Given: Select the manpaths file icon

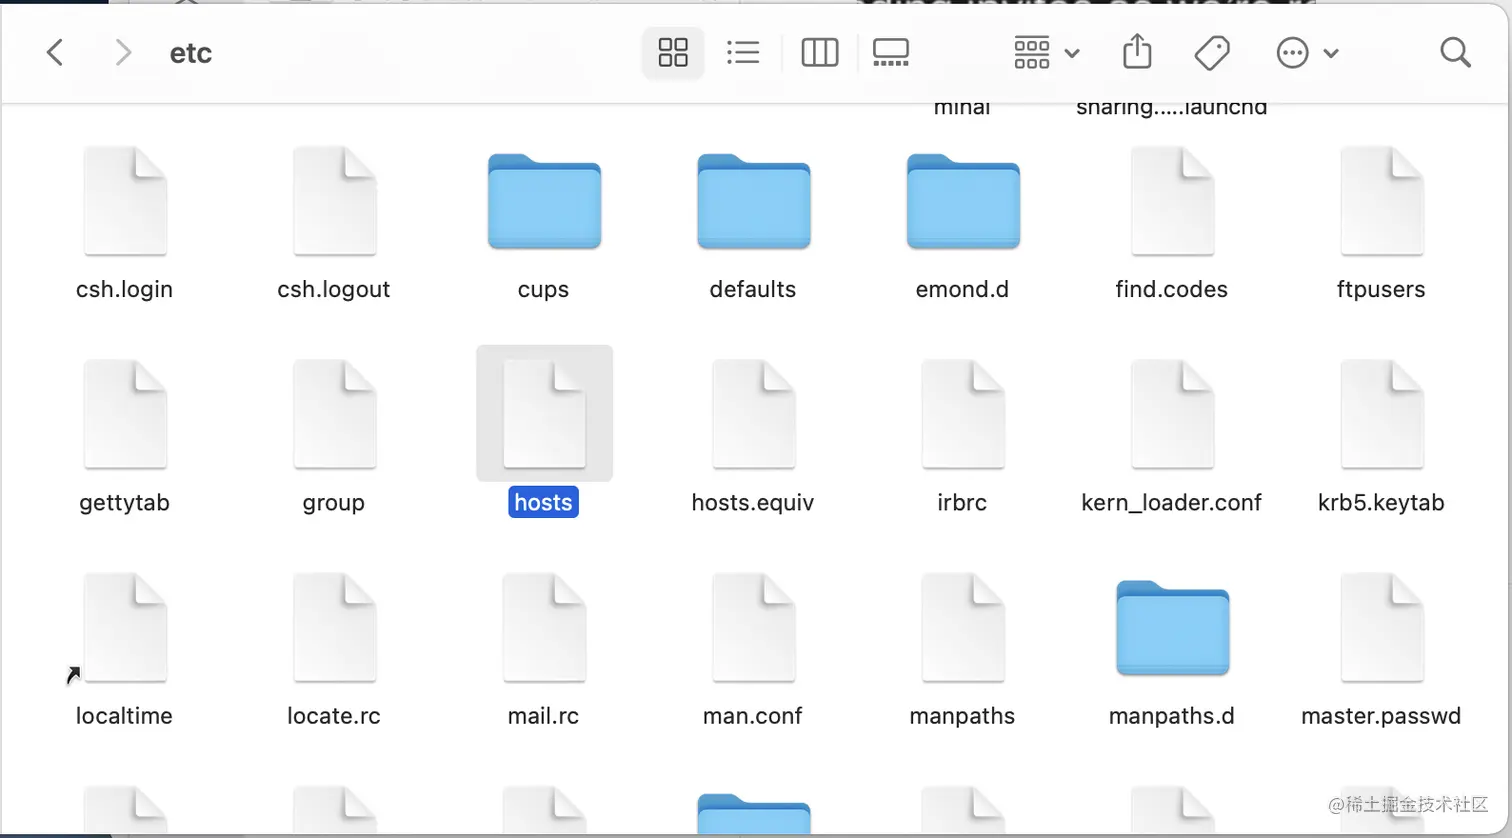Looking at the screenshot, I should [963, 628].
